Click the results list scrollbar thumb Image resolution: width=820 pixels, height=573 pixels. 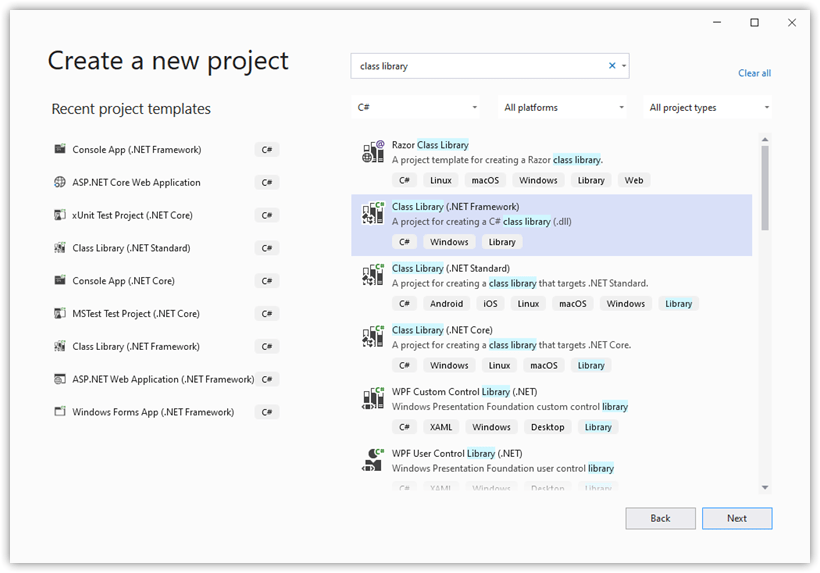pyautogui.click(x=765, y=188)
